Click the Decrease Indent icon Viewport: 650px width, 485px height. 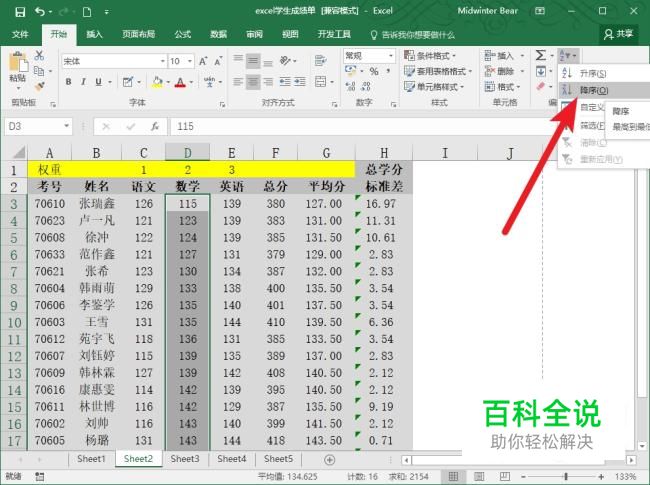(285, 82)
